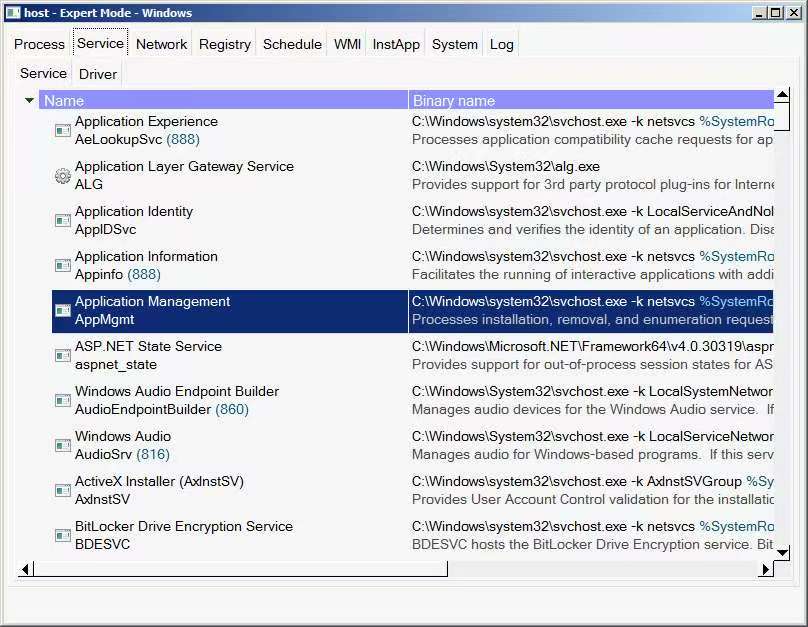
Task: Switch to the Driver sub-tab
Action: 98,74
